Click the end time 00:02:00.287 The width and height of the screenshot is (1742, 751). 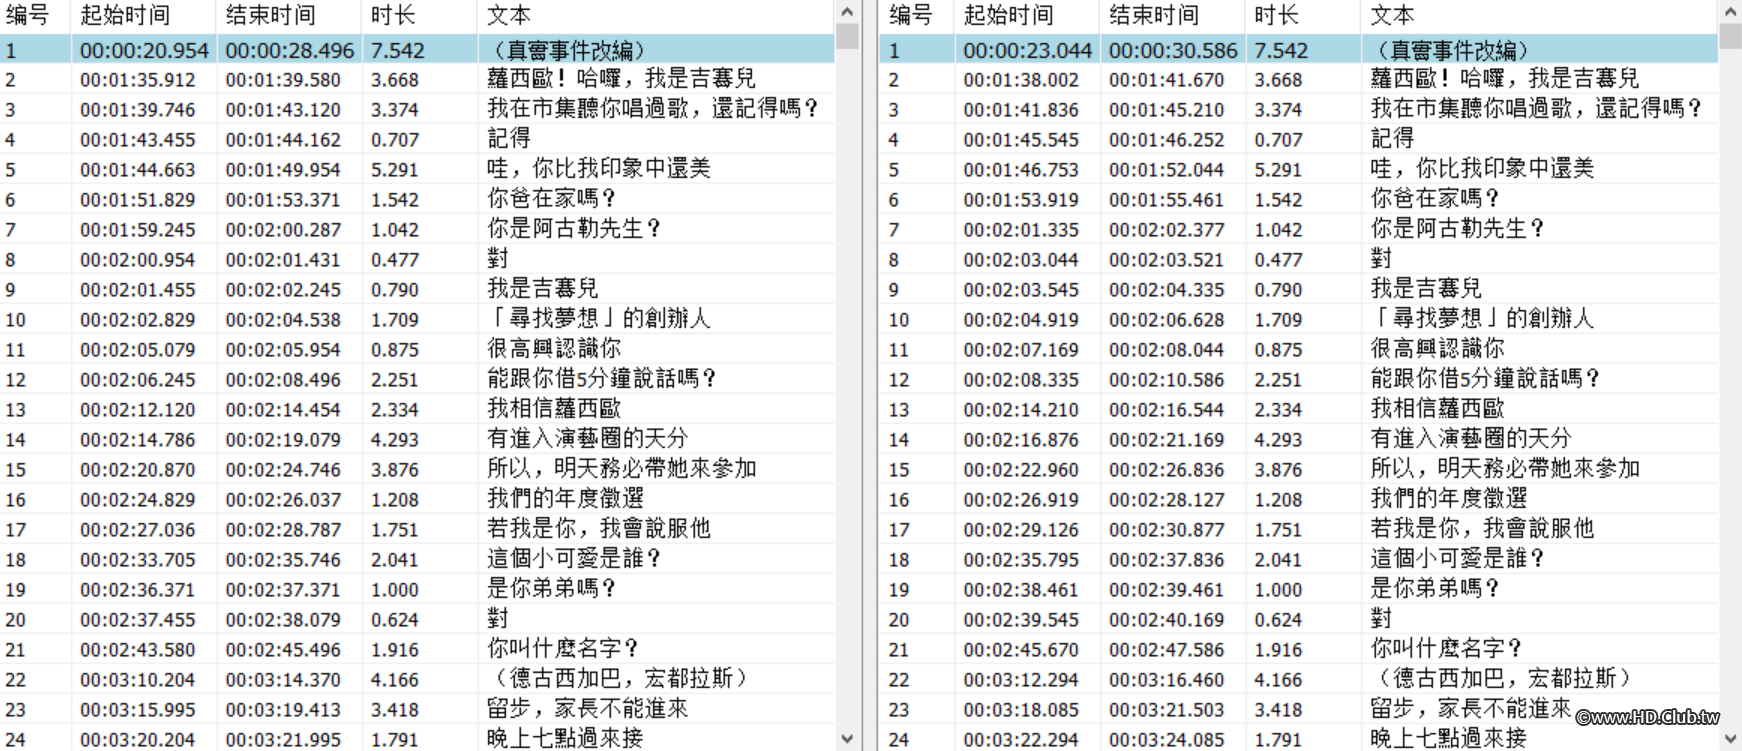(283, 230)
